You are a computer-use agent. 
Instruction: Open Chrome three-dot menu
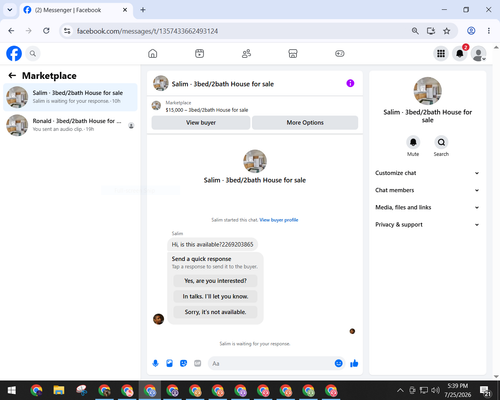(489, 31)
